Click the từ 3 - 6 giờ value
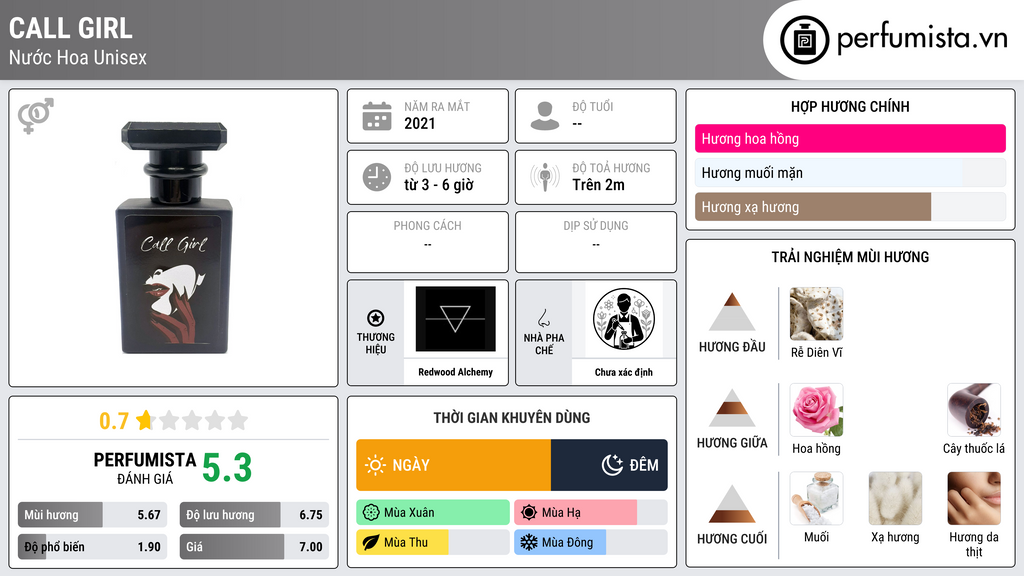Viewport: 1024px width, 576px height. (438, 185)
